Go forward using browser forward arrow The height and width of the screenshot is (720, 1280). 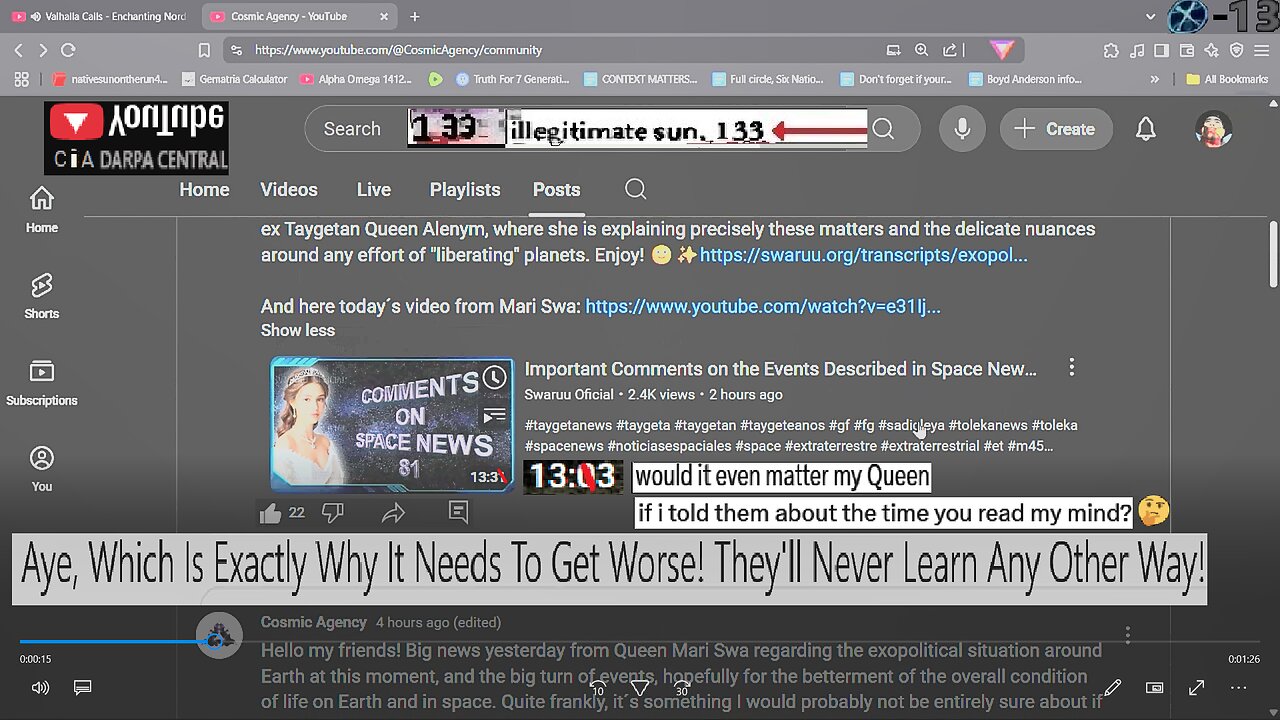click(43, 50)
